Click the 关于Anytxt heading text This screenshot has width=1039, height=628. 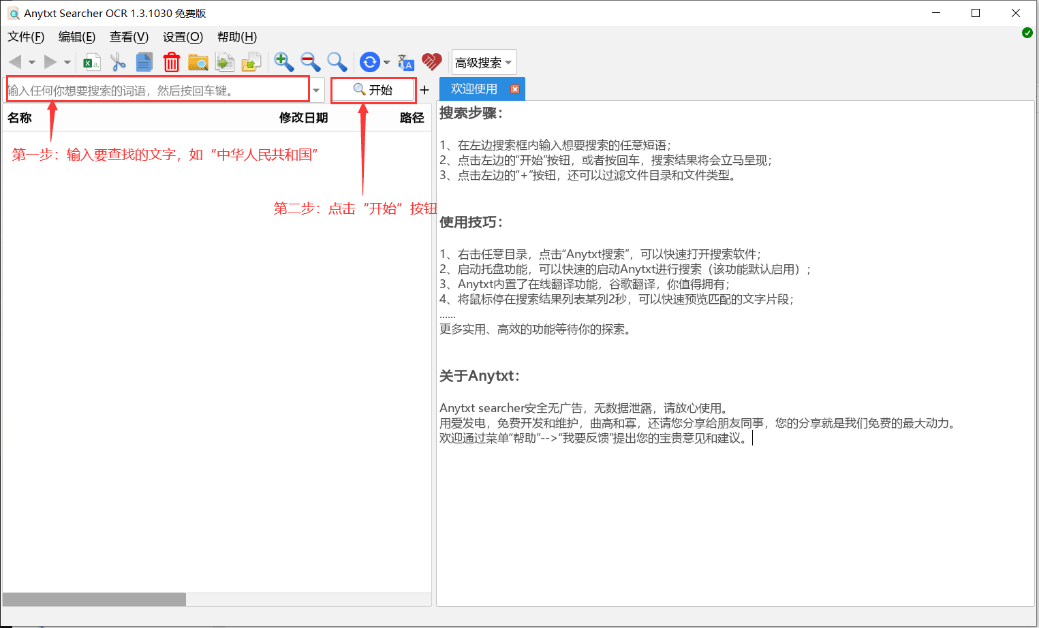point(480,376)
